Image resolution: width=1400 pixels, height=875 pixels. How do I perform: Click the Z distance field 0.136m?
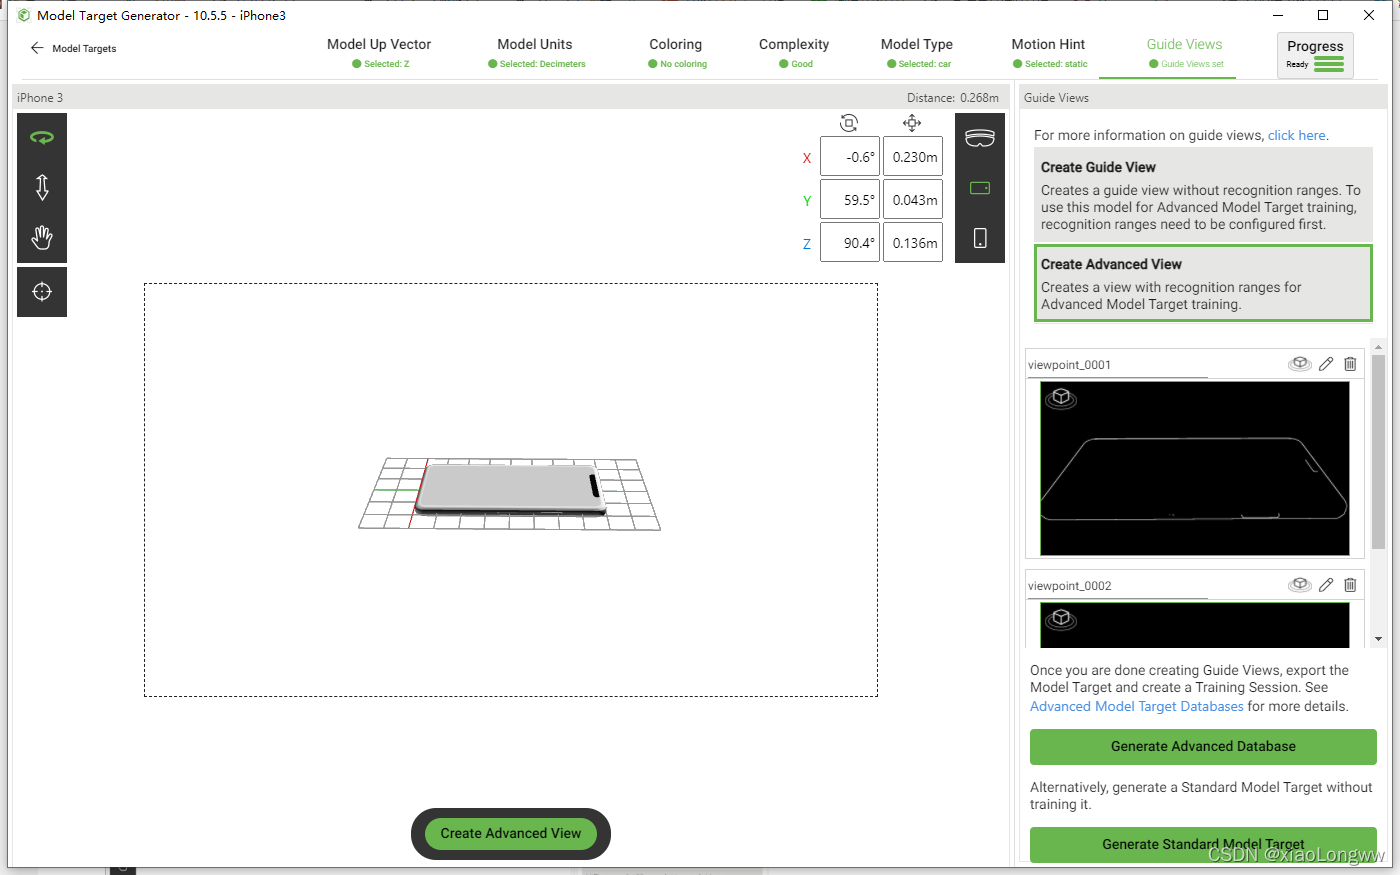click(913, 243)
